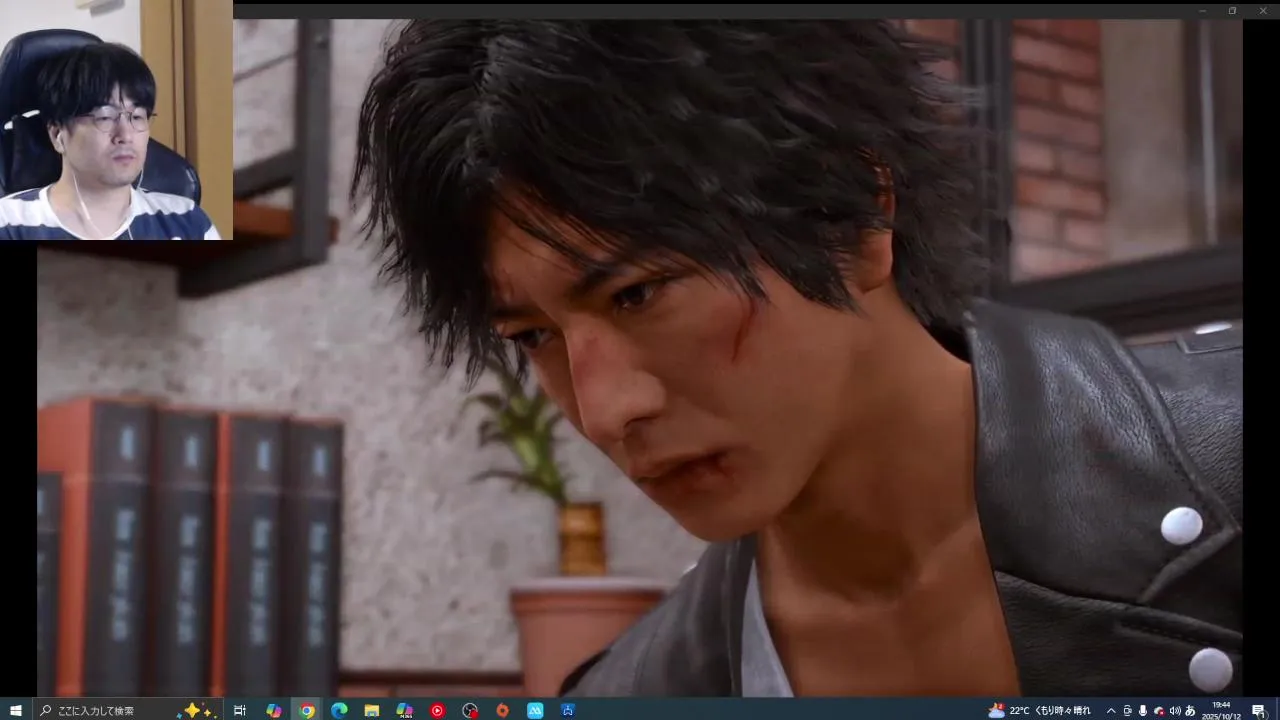Open the notification action center

click(1258, 710)
